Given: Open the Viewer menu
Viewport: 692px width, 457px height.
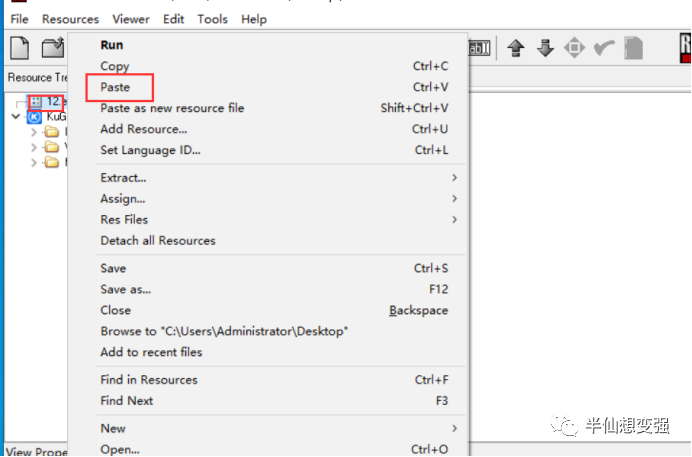Looking at the screenshot, I should [x=131, y=19].
